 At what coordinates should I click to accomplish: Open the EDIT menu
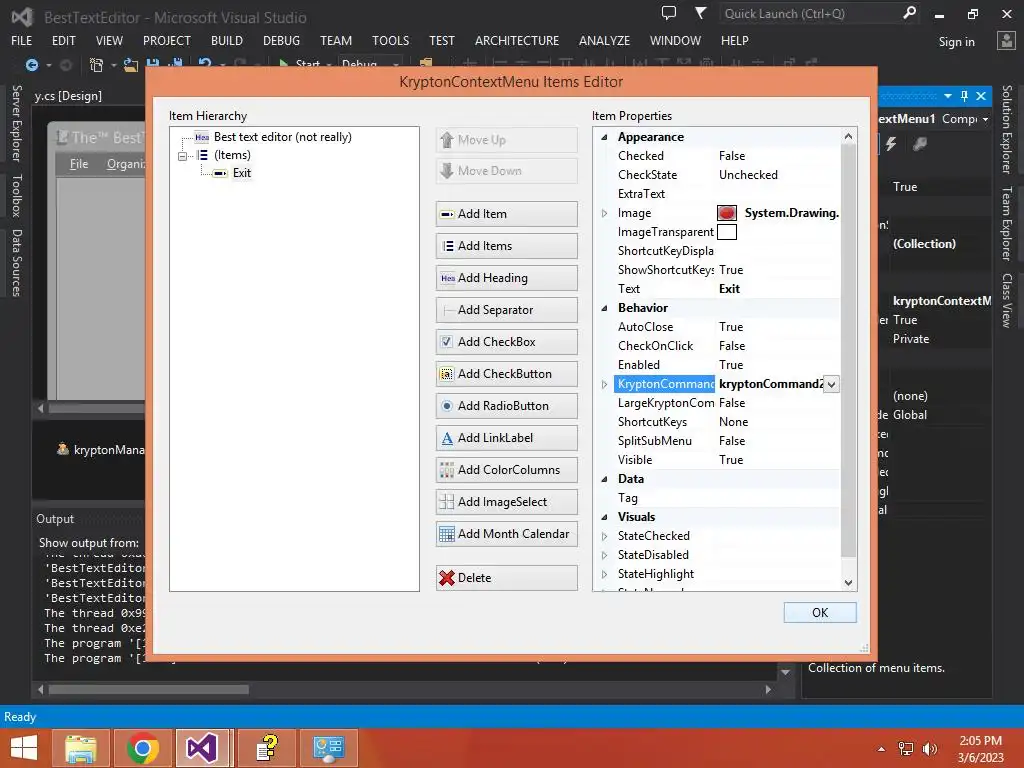point(63,40)
